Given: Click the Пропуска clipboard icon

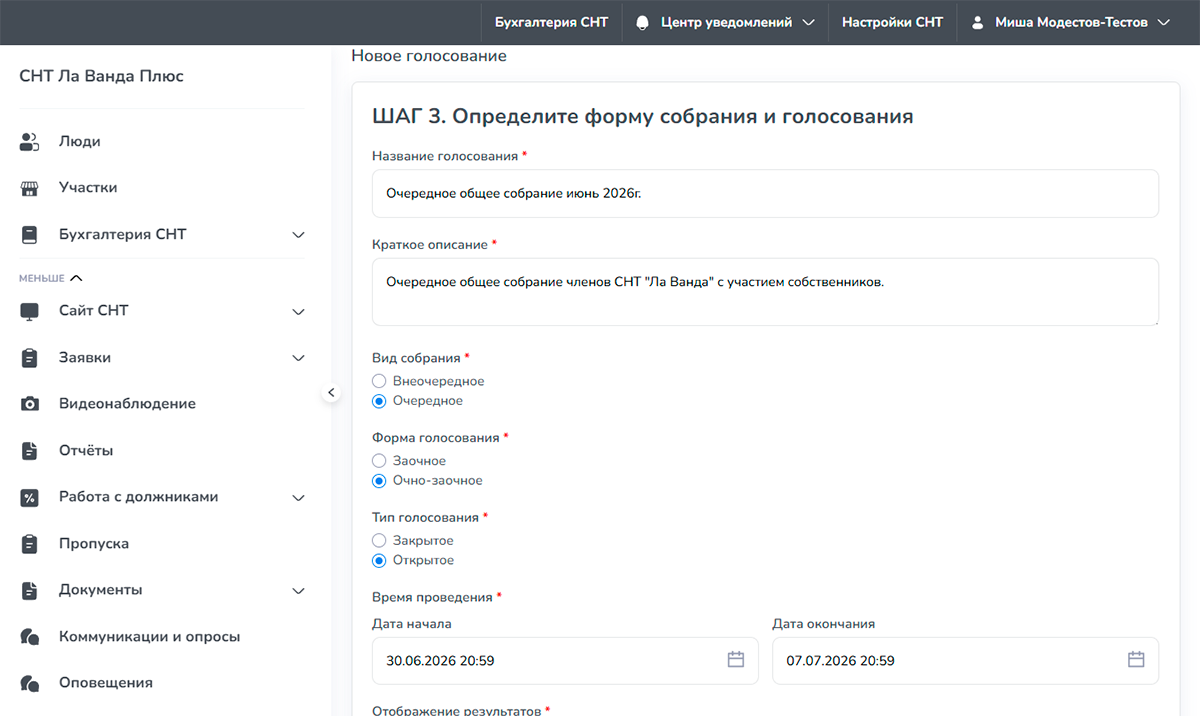Looking at the screenshot, I should 30,544.
